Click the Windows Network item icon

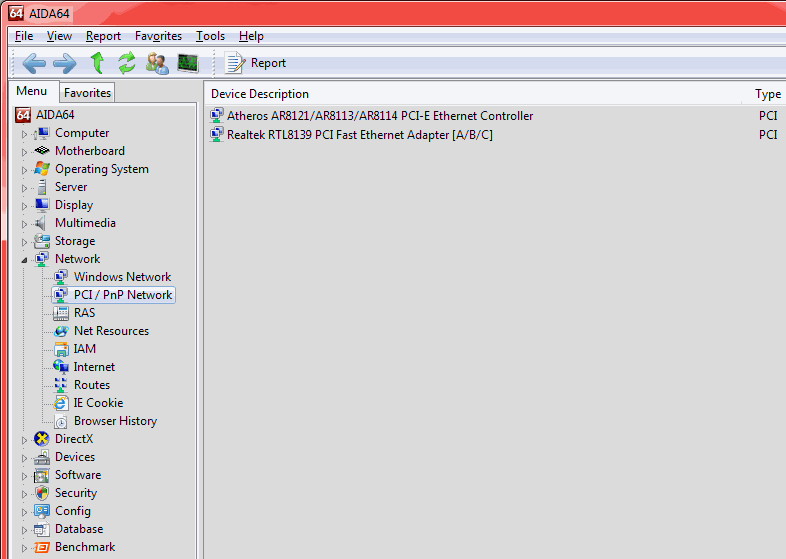(61, 277)
